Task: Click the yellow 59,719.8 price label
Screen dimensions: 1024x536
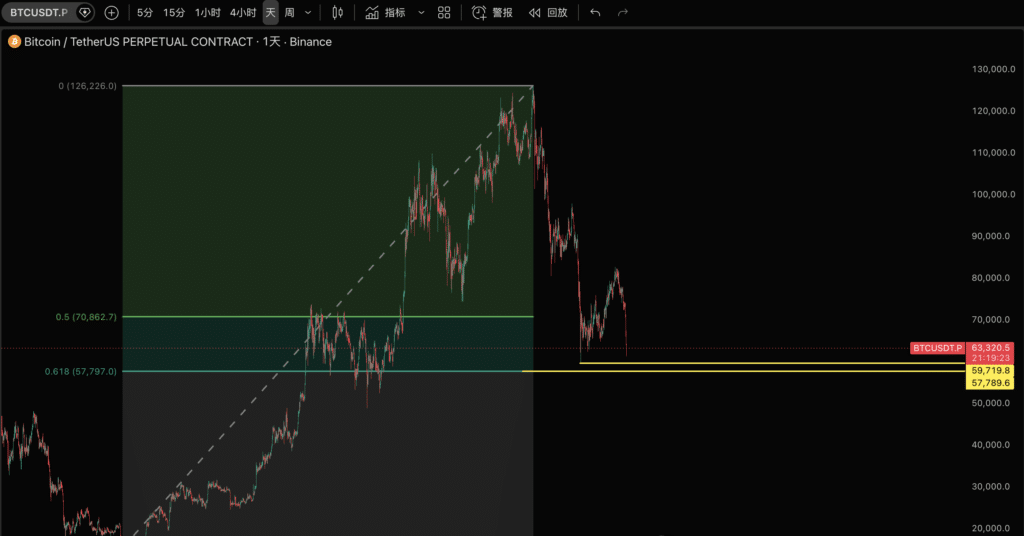Action: tap(990, 370)
